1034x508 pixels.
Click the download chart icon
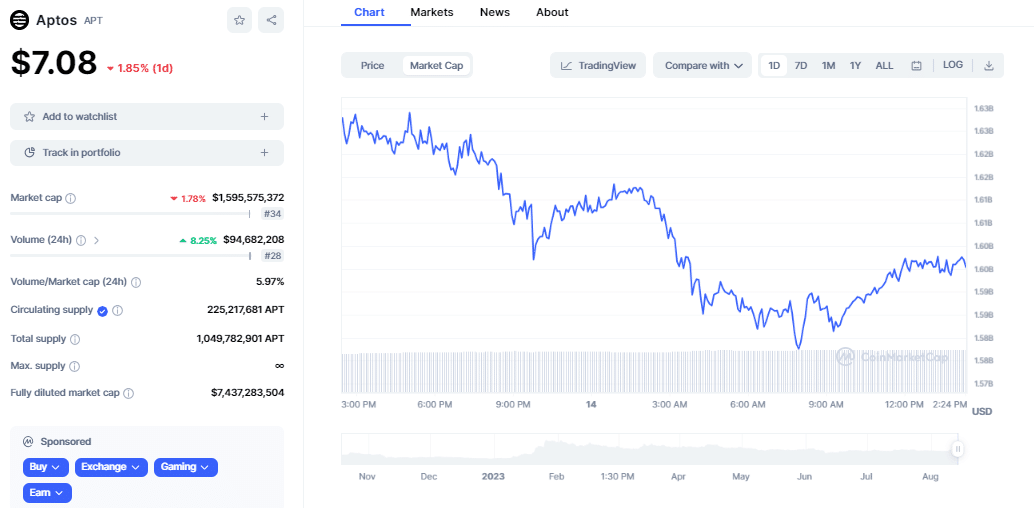(988, 65)
